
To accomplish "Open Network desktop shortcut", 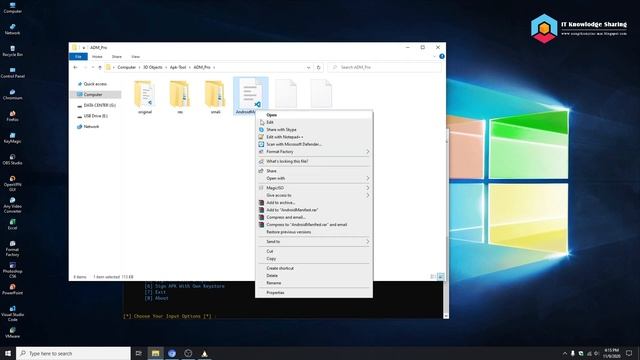I will pos(13,29).
